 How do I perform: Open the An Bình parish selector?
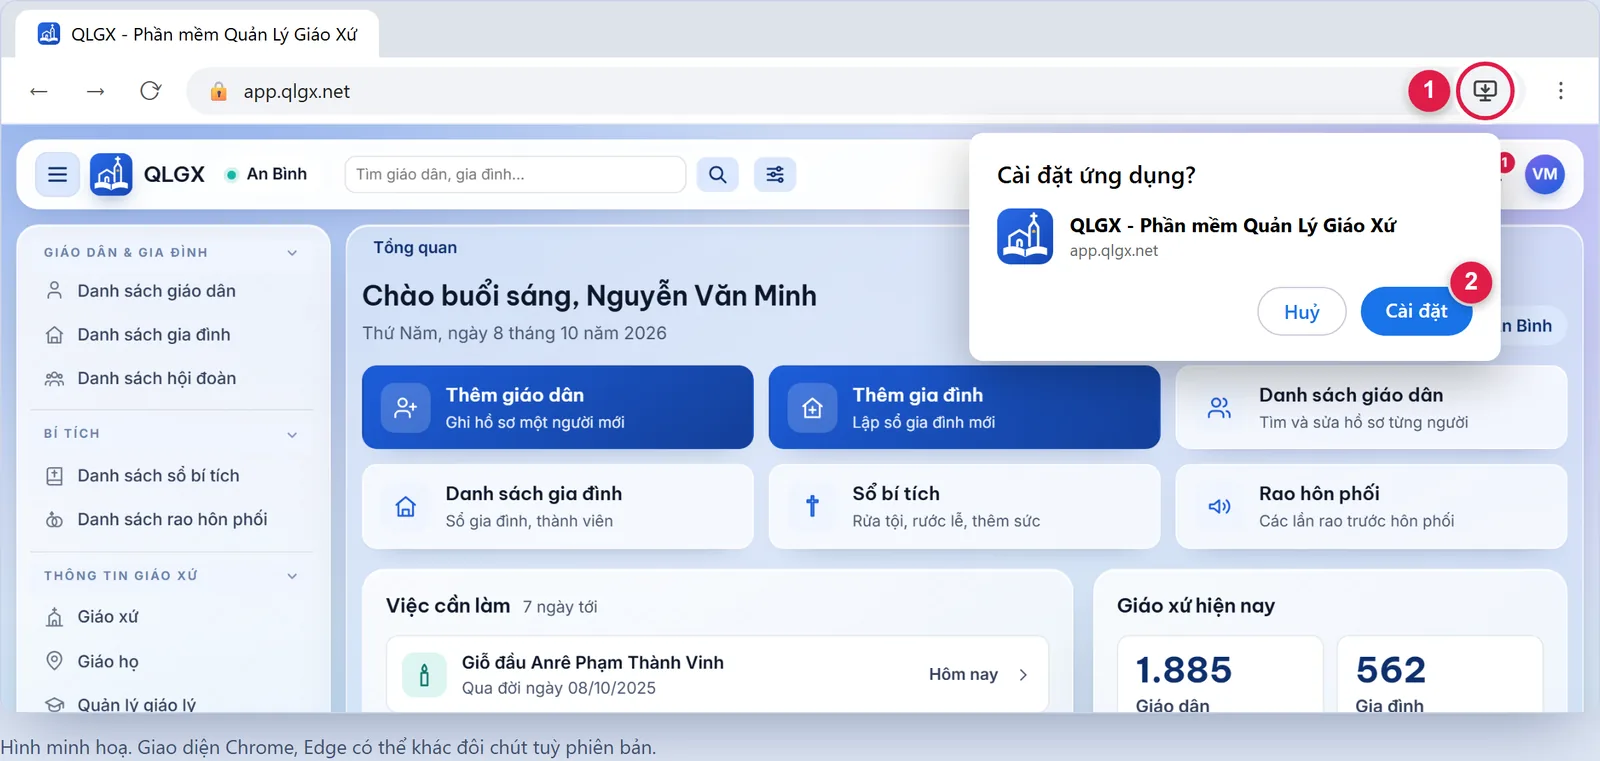coord(266,174)
